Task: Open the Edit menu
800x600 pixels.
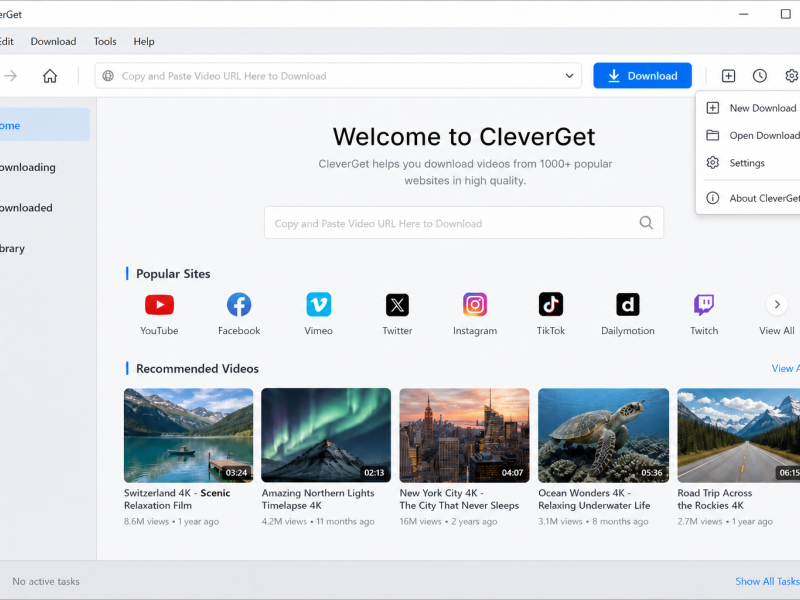Action: tap(7, 41)
